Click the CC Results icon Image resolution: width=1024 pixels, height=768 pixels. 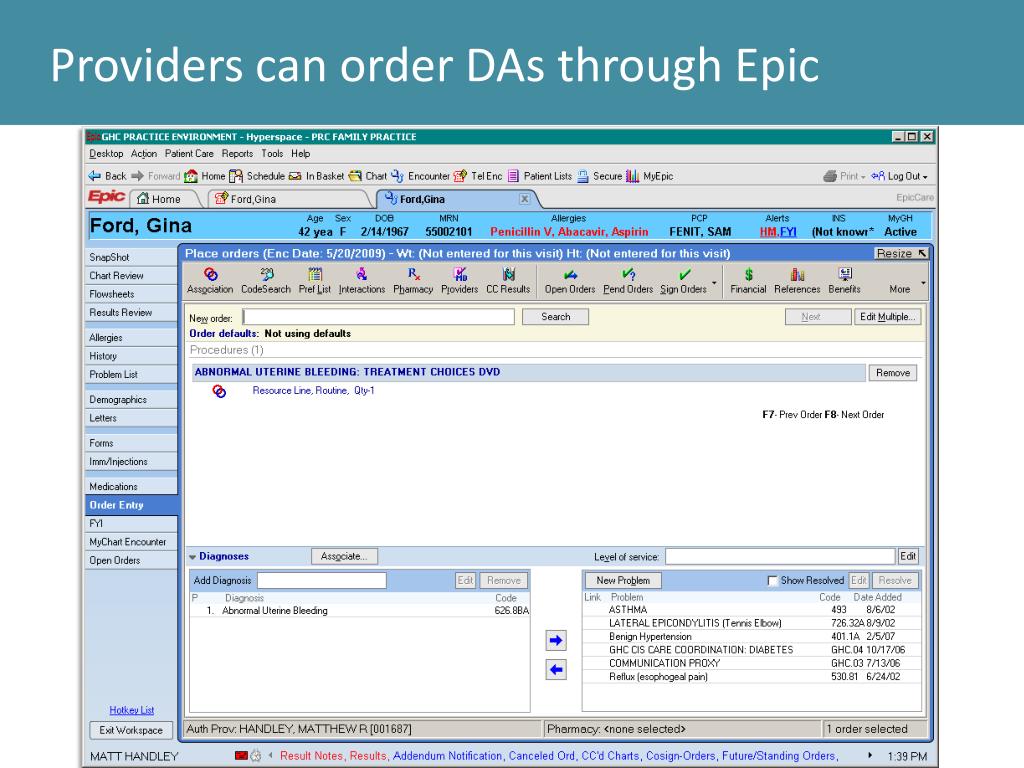508,281
